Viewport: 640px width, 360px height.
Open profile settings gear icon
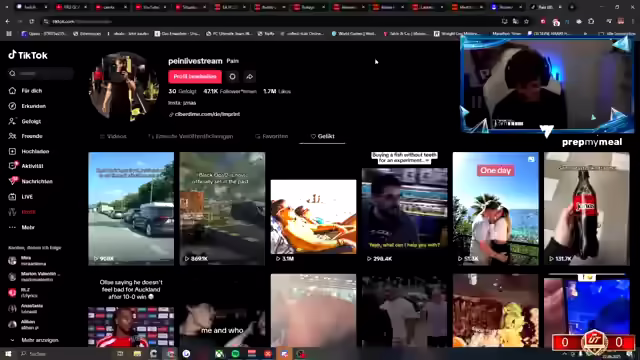pos(232,77)
